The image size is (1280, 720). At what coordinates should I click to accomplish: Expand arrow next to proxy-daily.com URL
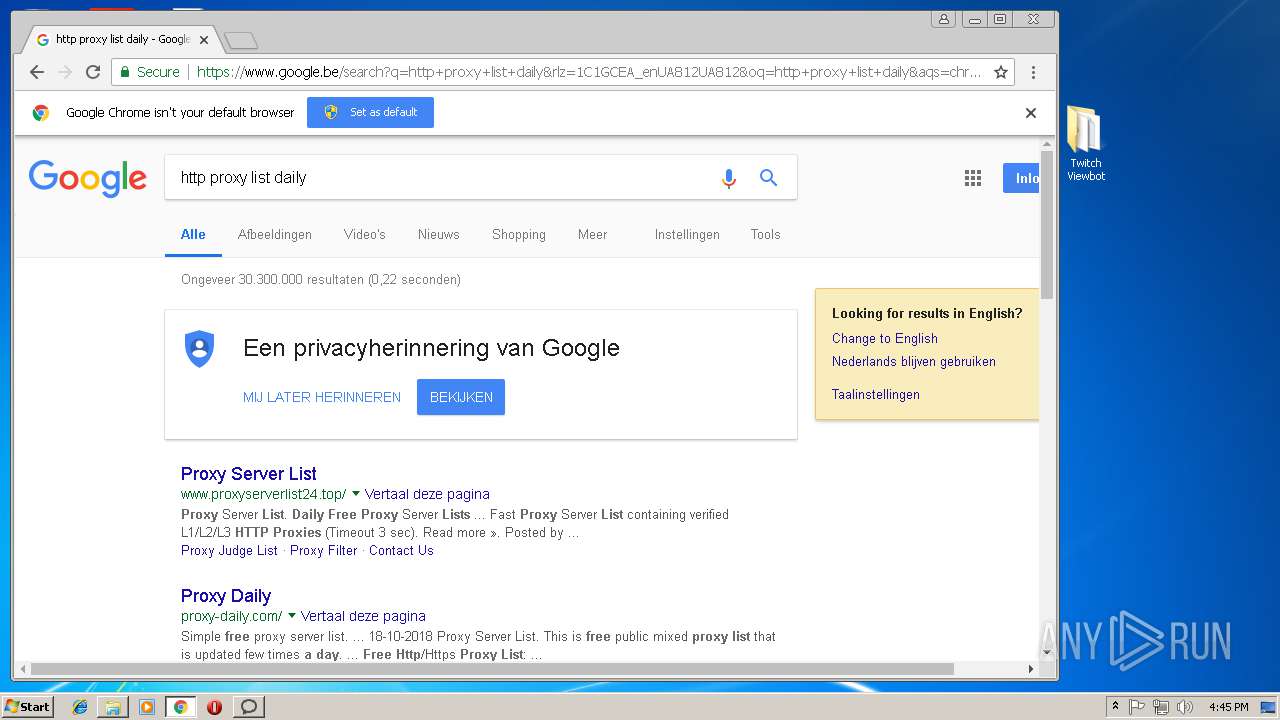[x=292, y=616]
